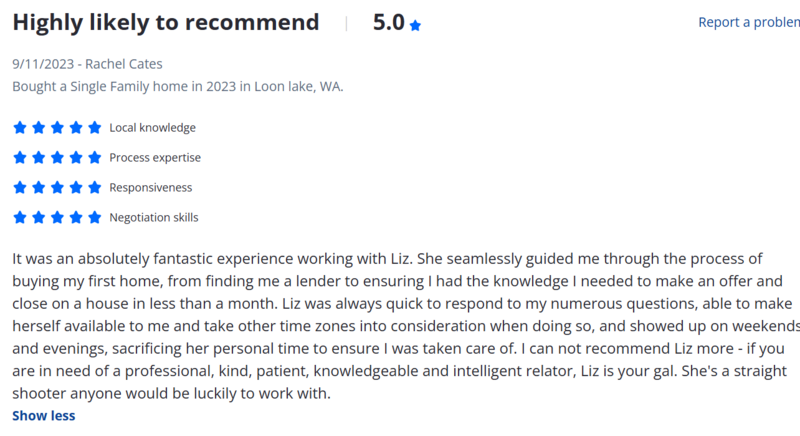Click the Local knowledge label
The image size is (800, 436).
[152, 128]
